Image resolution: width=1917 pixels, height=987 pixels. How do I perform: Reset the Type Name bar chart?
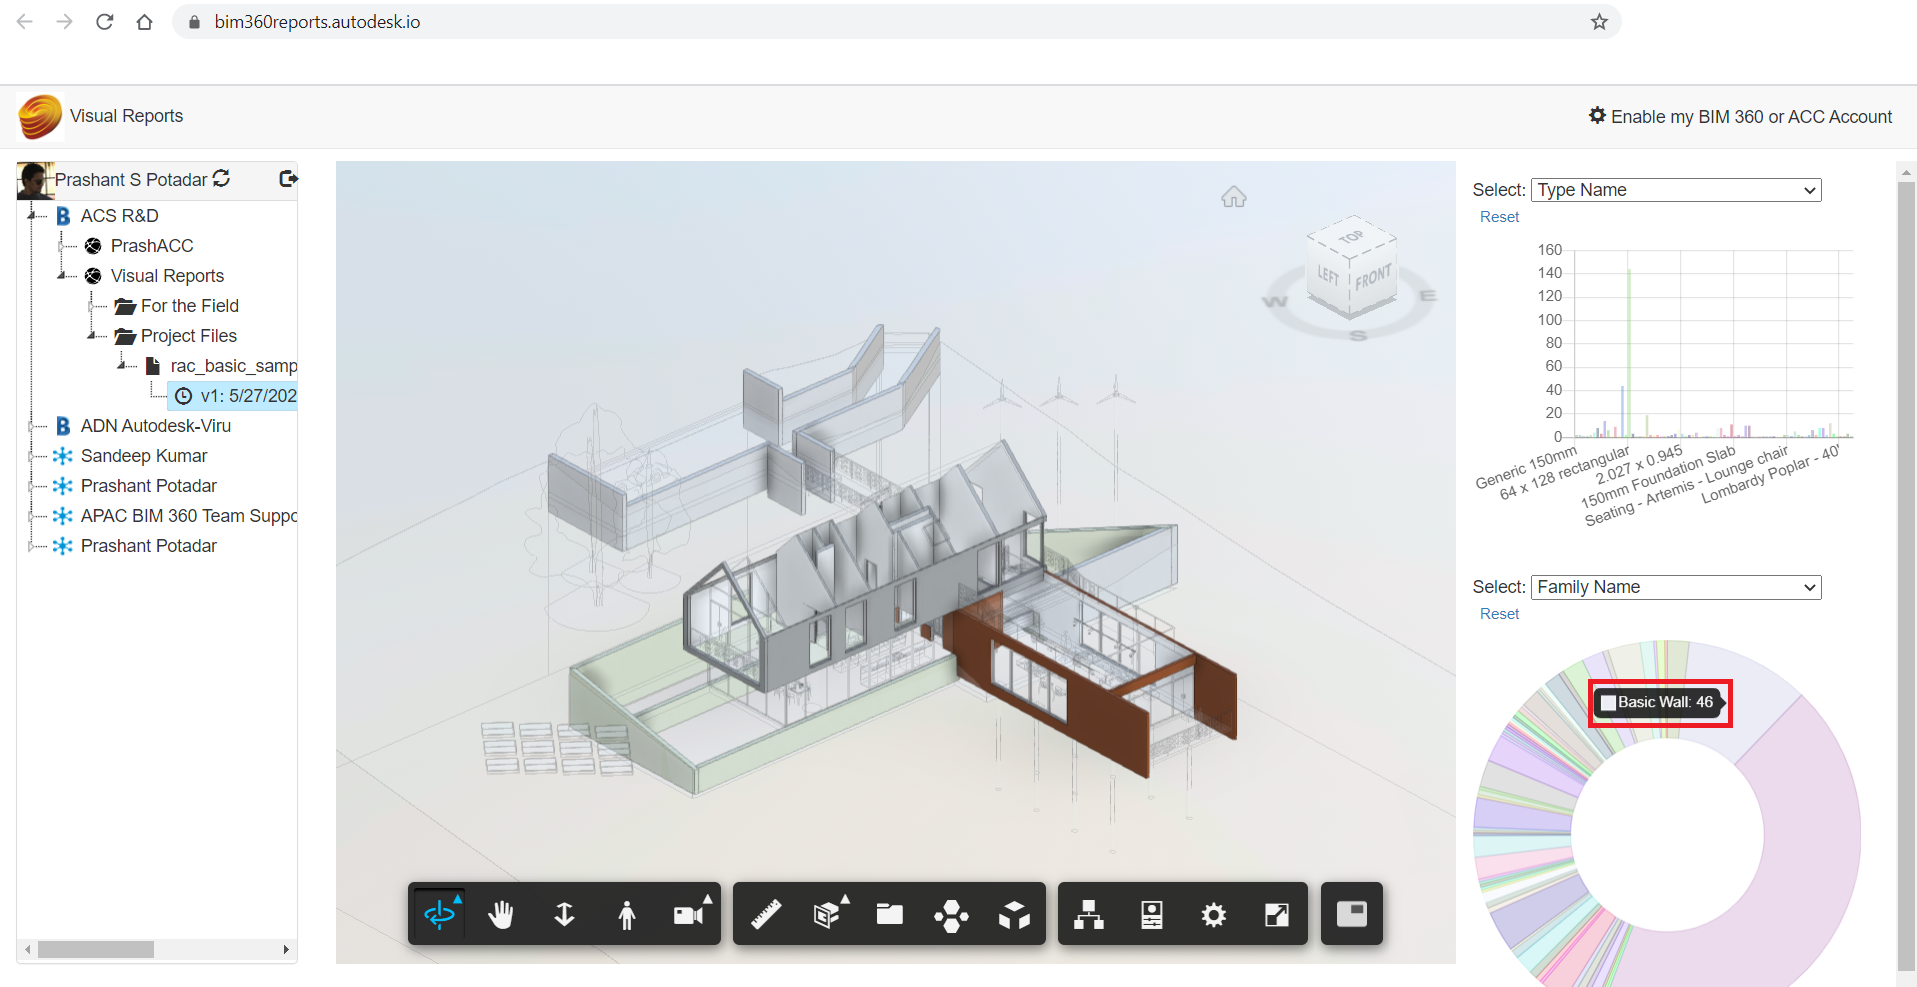point(1499,217)
